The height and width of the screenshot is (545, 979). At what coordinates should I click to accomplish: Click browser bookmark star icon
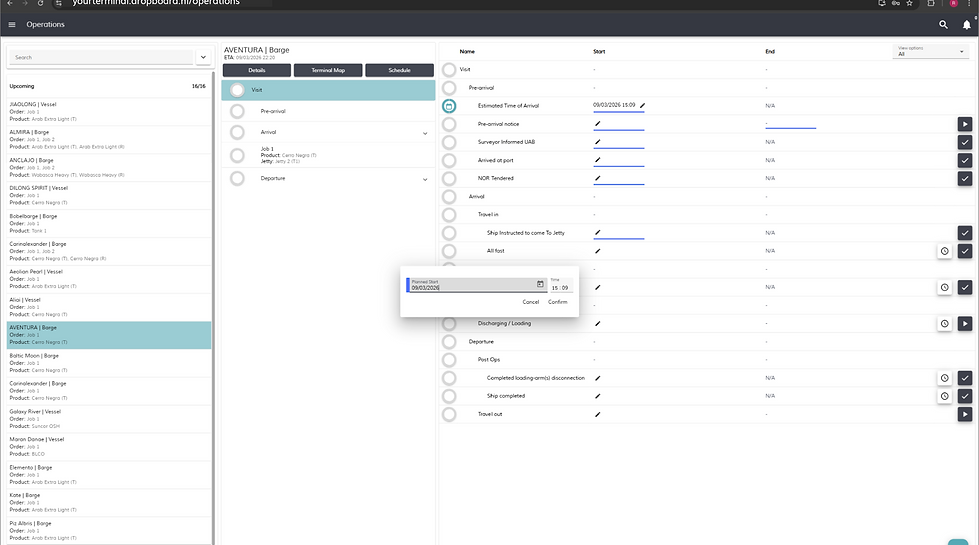click(910, 3)
